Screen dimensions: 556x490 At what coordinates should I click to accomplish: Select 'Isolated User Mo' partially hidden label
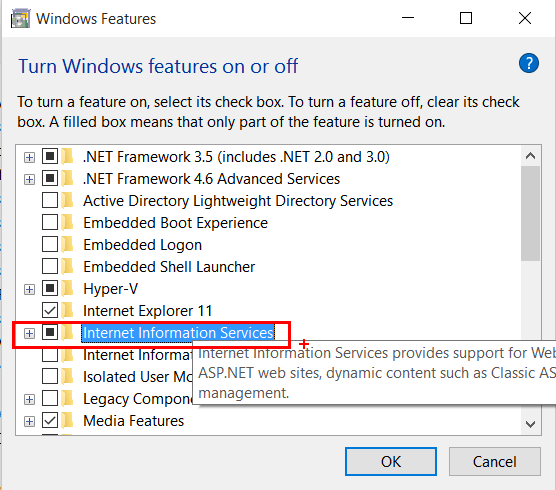coord(138,377)
